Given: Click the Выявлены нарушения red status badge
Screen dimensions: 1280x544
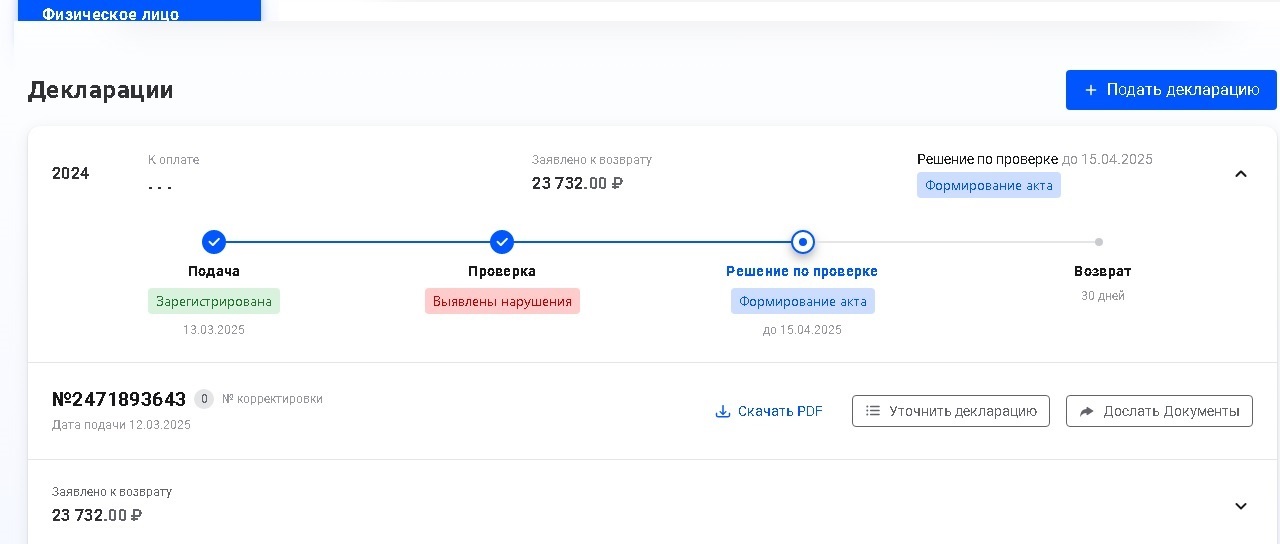Looking at the screenshot, I should (x=502, y=301).
